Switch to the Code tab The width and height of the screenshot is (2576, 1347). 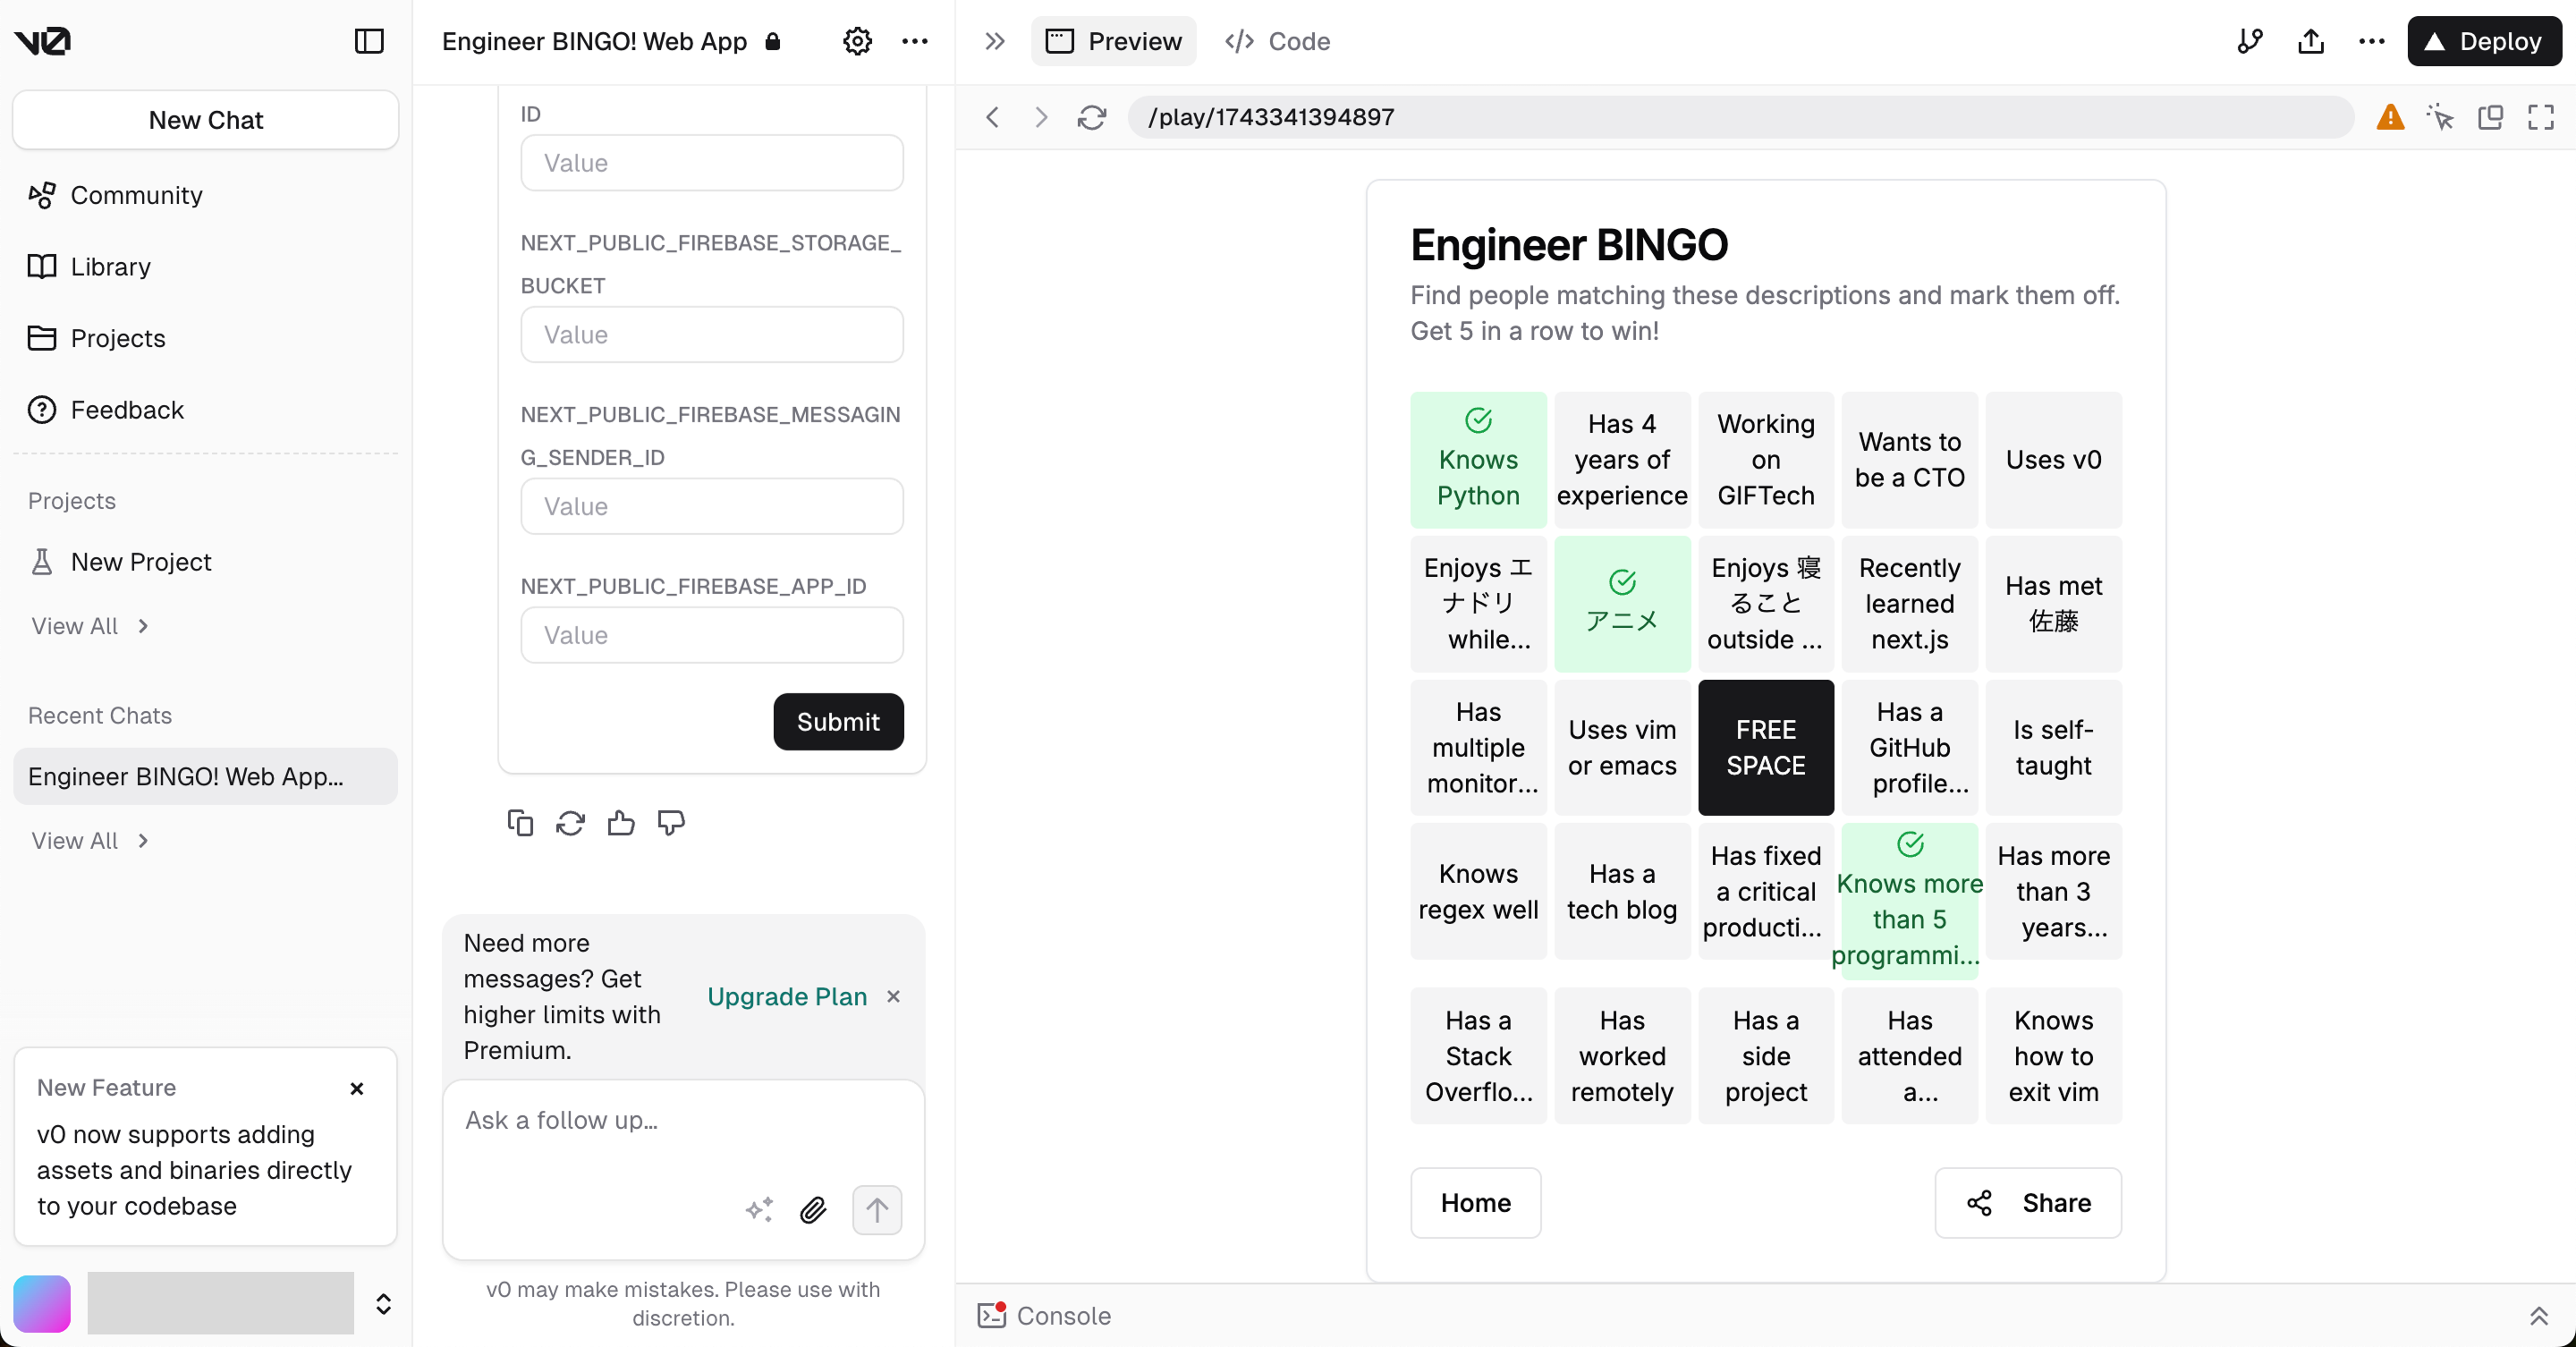(1277, 41)
